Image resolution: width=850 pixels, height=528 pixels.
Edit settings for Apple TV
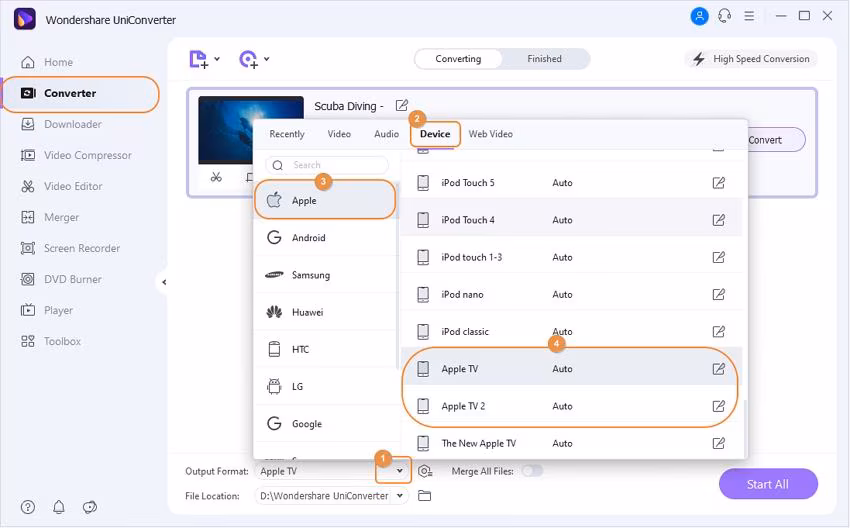[x=718, y=369]
